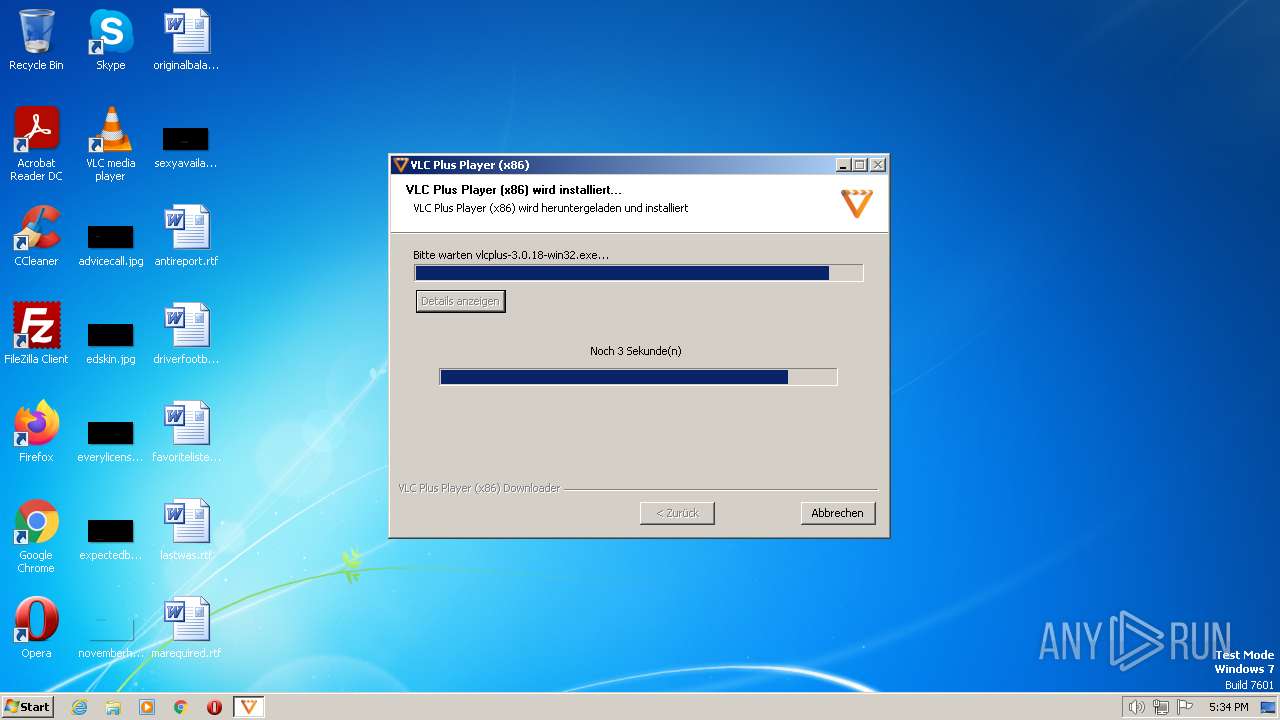Select the everylicens... file icon
Image resolution: width=1280 pixels, height=720 pixels.
click(x=110, y=441)
